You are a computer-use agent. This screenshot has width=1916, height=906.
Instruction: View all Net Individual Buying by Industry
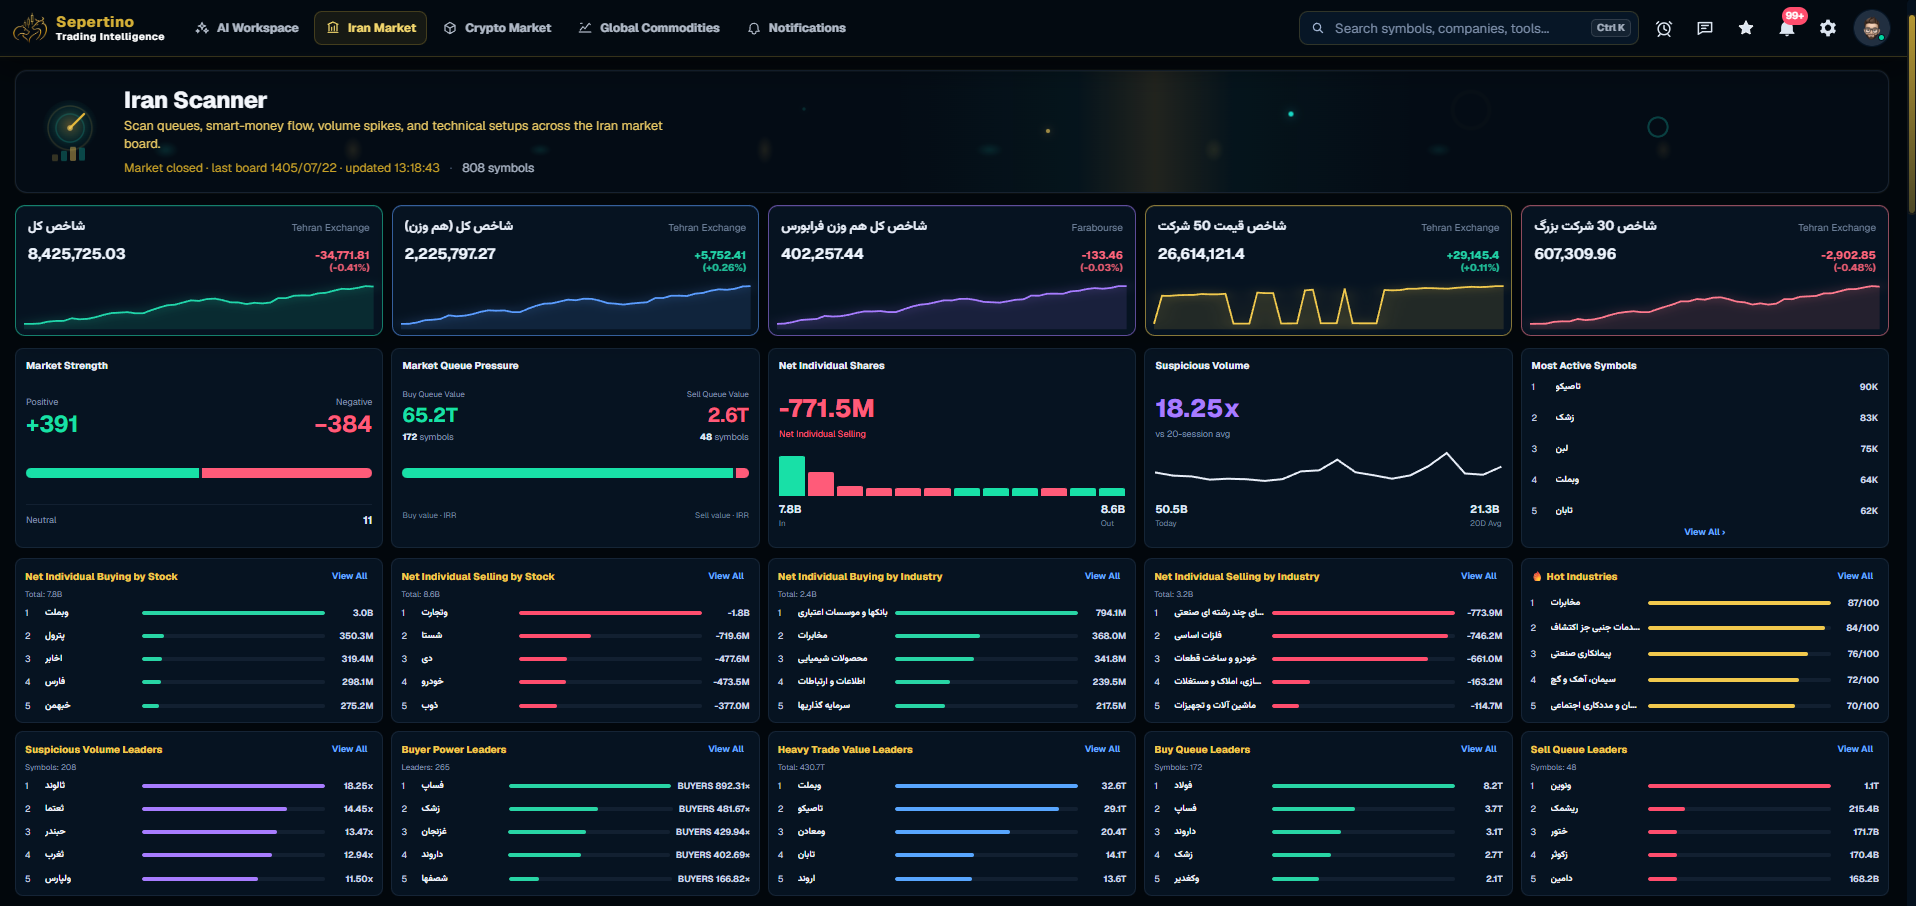(x=1102, y=576)
